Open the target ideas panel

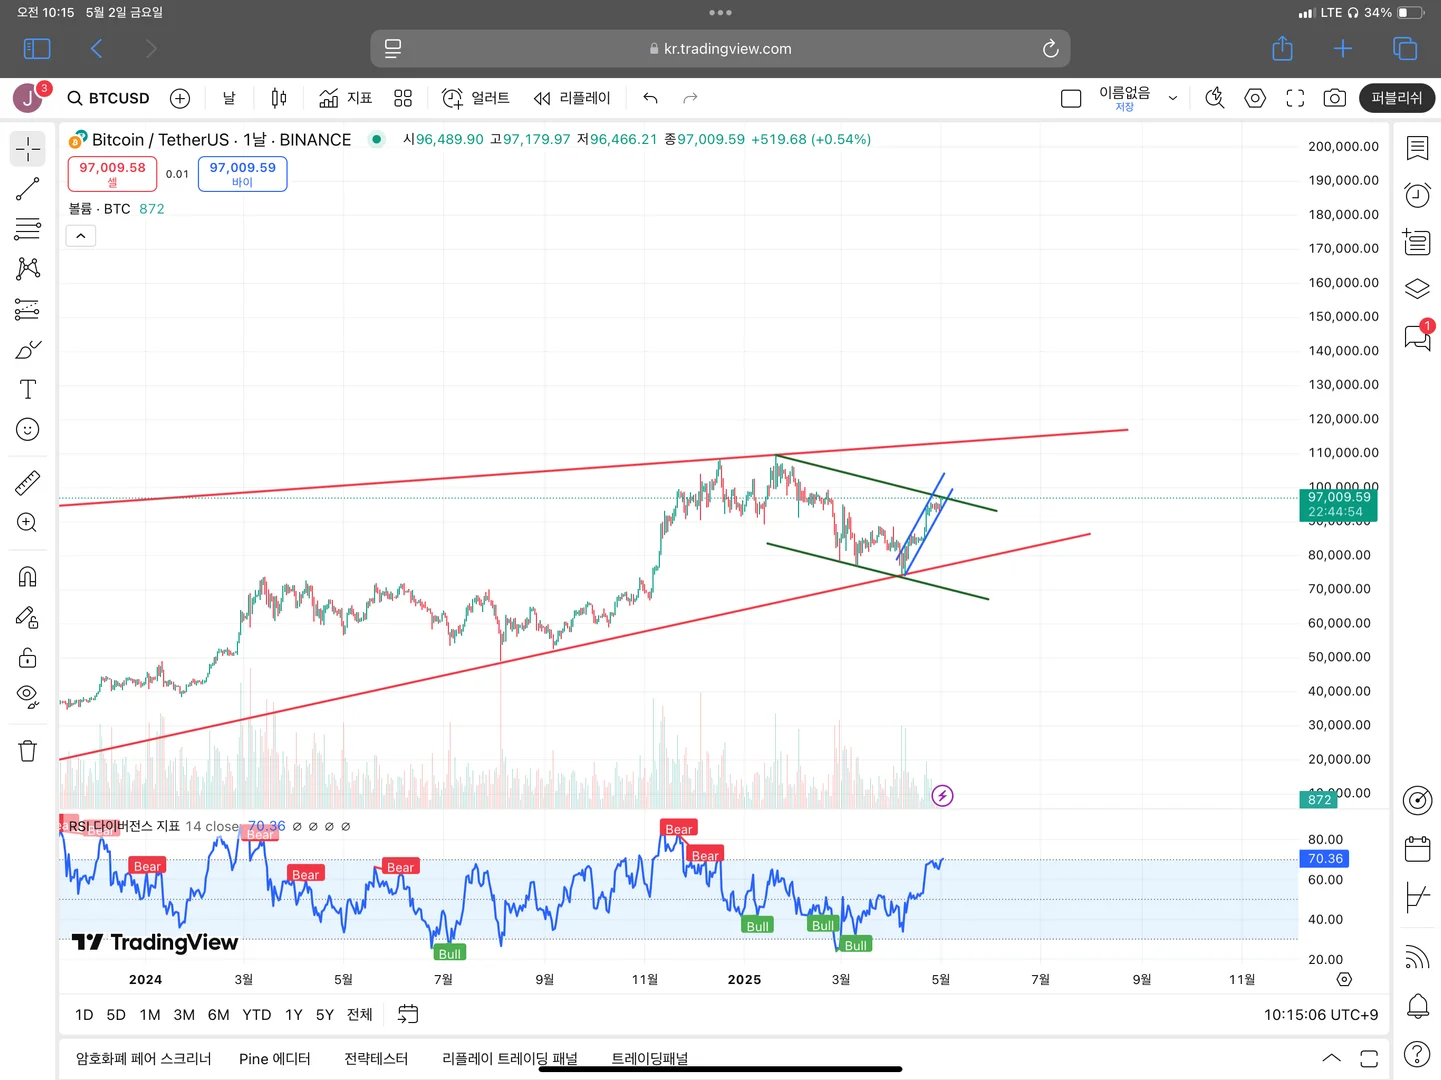coord(1417,800)
